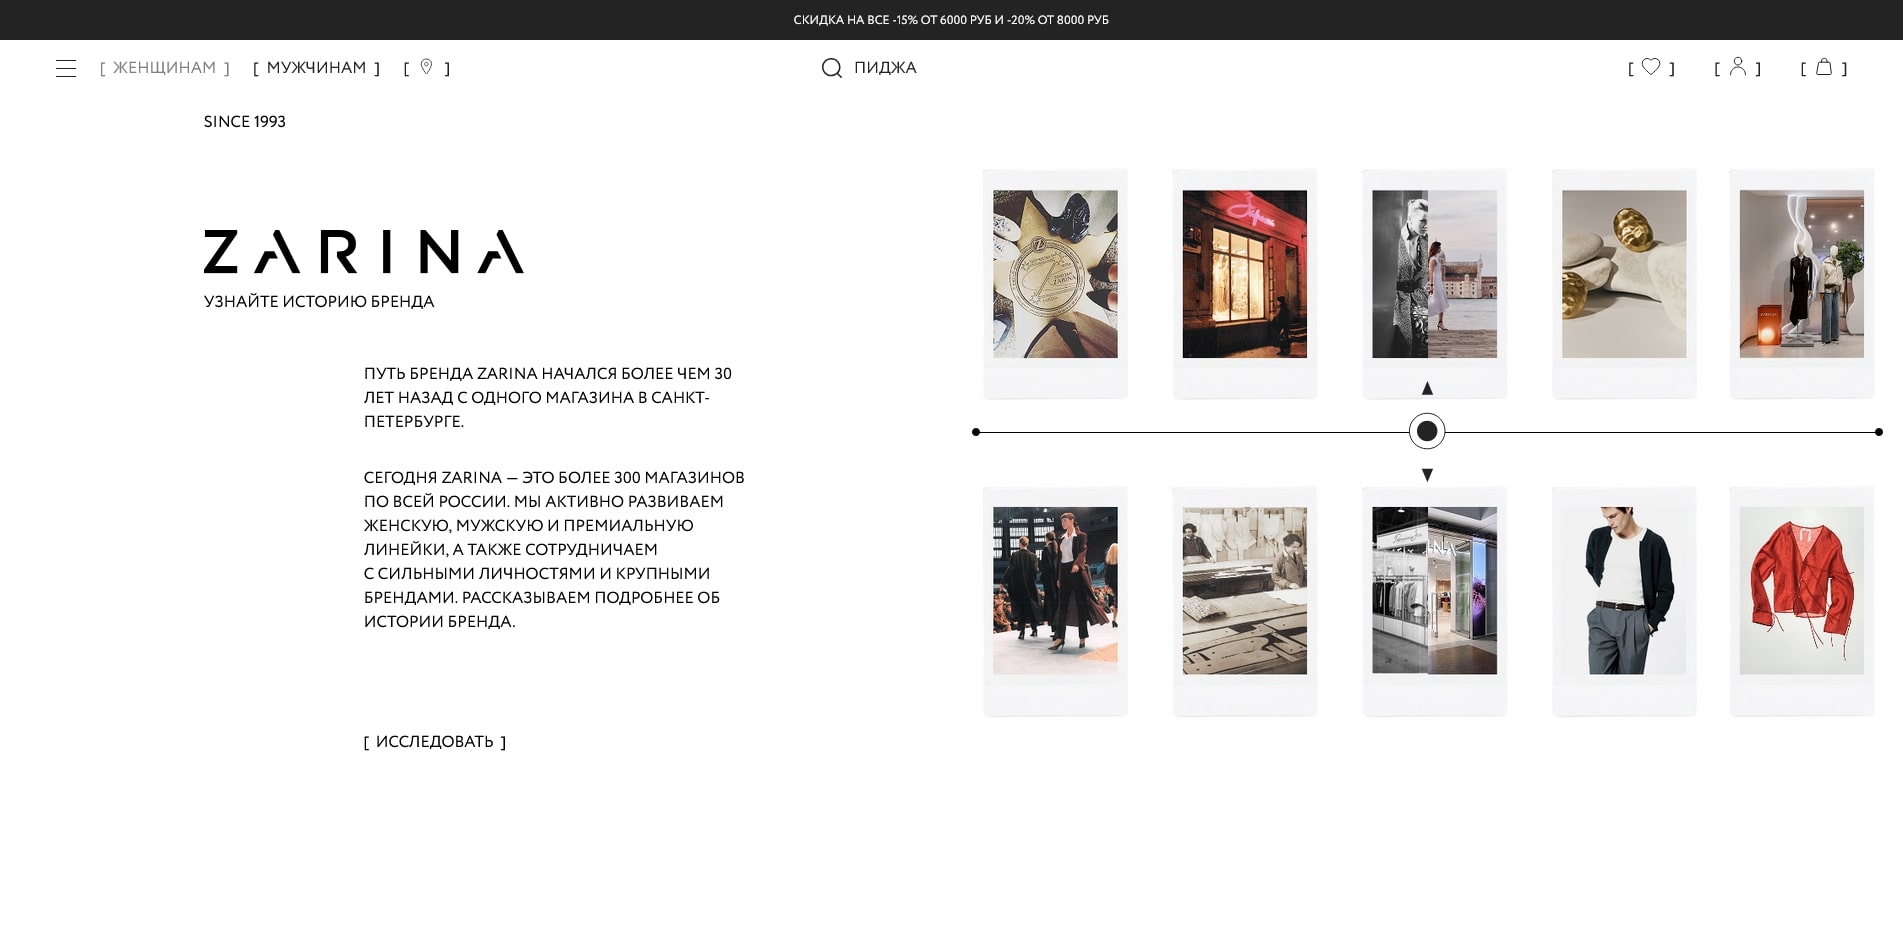Image resolution: width=1903 pixels, height=927 pixels.
Task: Click the up arrow above timeline handle
Action: [x=1427, y=388]
